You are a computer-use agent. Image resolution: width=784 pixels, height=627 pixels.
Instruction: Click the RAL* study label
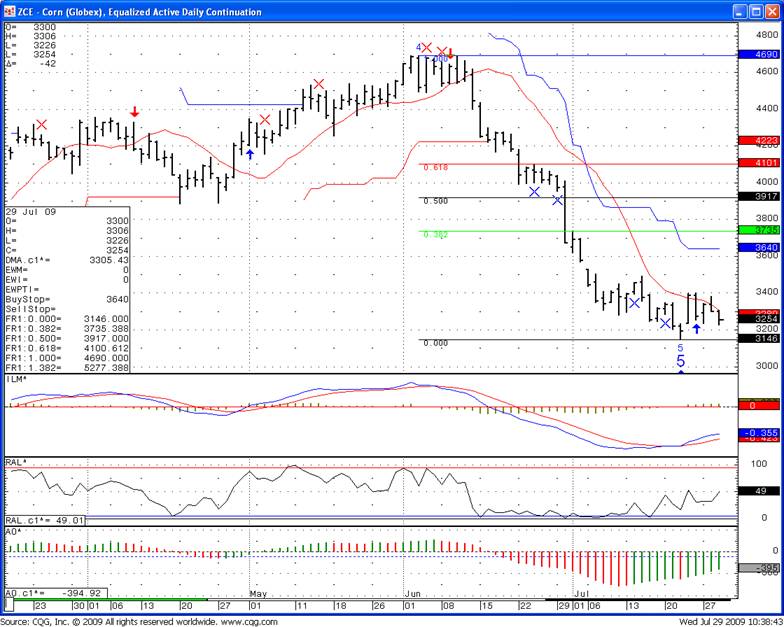tap(15, 463)
